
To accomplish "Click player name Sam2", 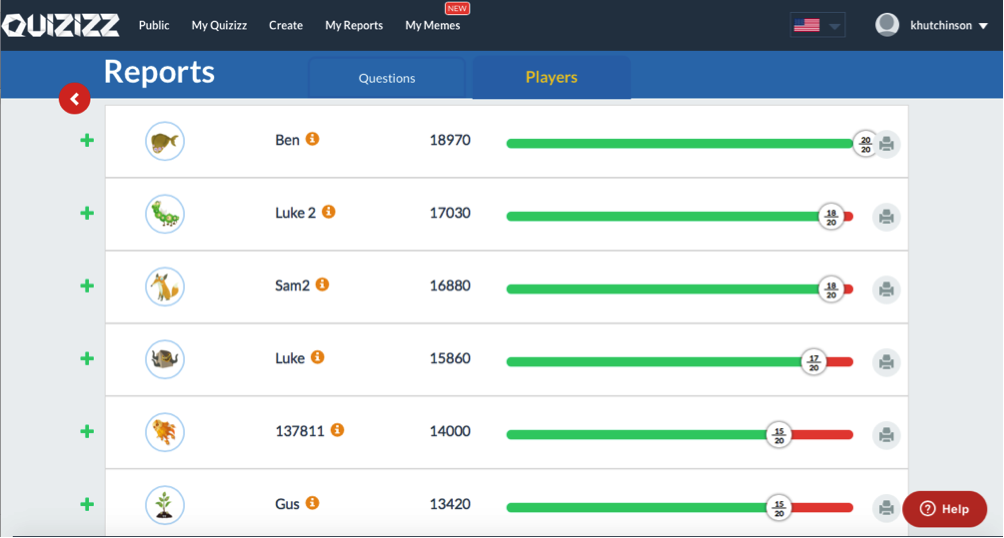I will (x=292, y=286).
